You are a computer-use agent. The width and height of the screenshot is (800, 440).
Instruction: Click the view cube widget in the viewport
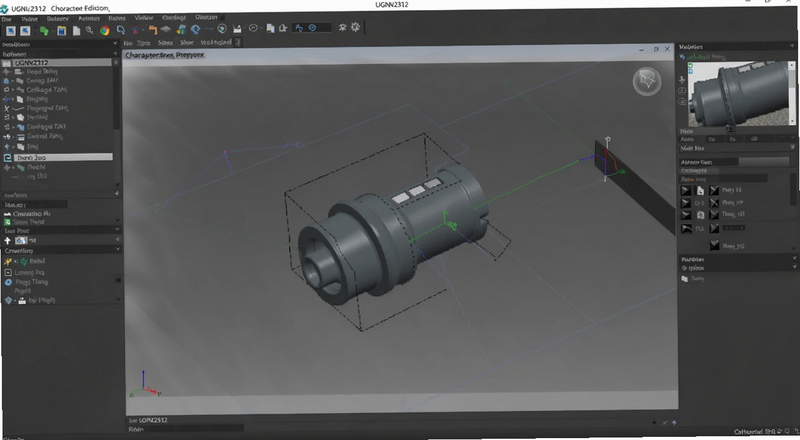coord(646,81)
